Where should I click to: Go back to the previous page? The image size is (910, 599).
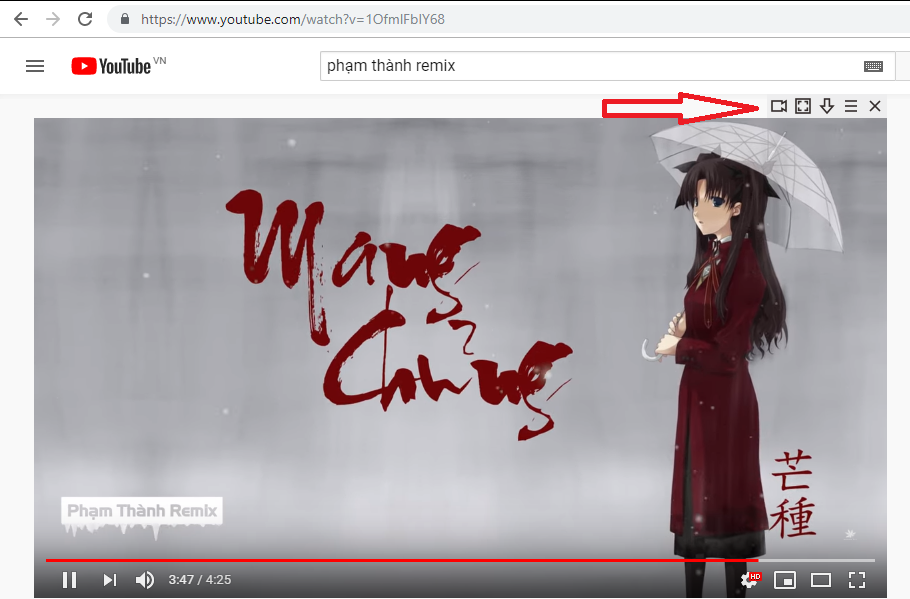tap(21, 19)
